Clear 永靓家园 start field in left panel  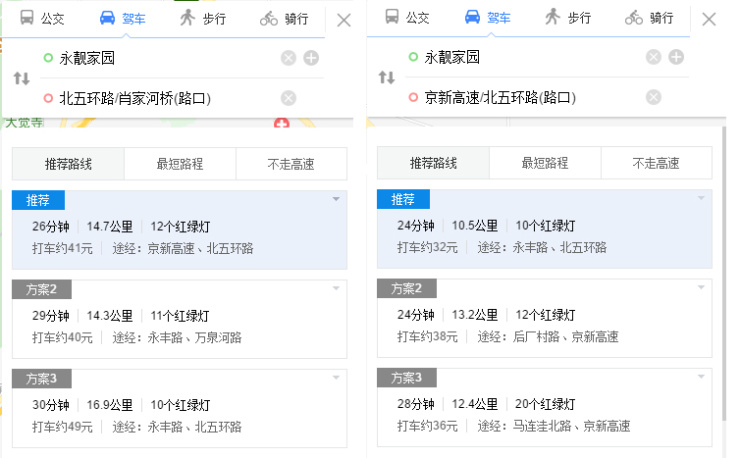[289, 58]
